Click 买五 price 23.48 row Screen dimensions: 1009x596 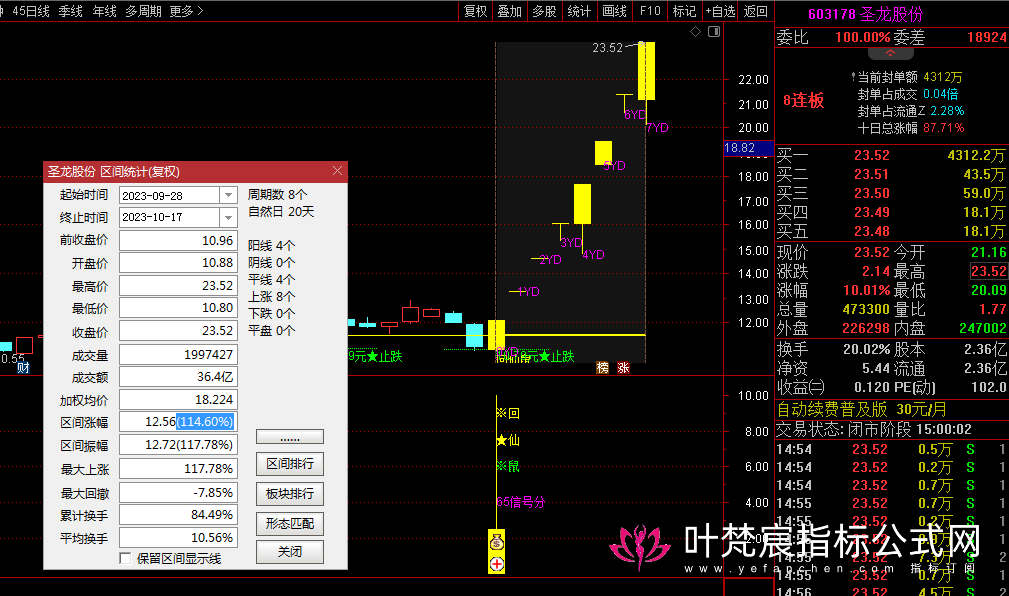pyautogui.click(x=891, y=231)
